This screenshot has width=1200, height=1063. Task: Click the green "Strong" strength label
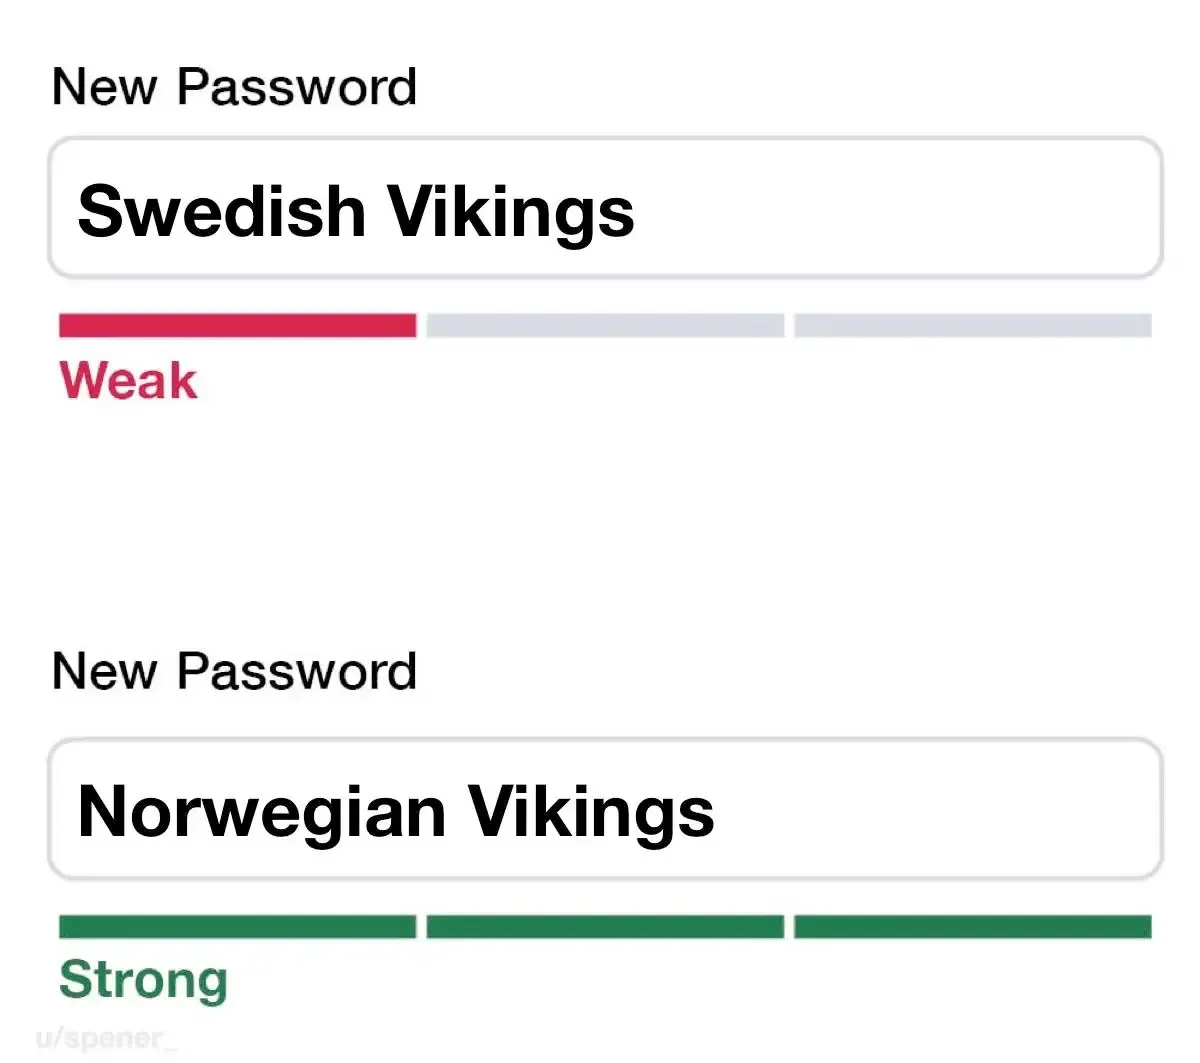(x=143, y=980)
